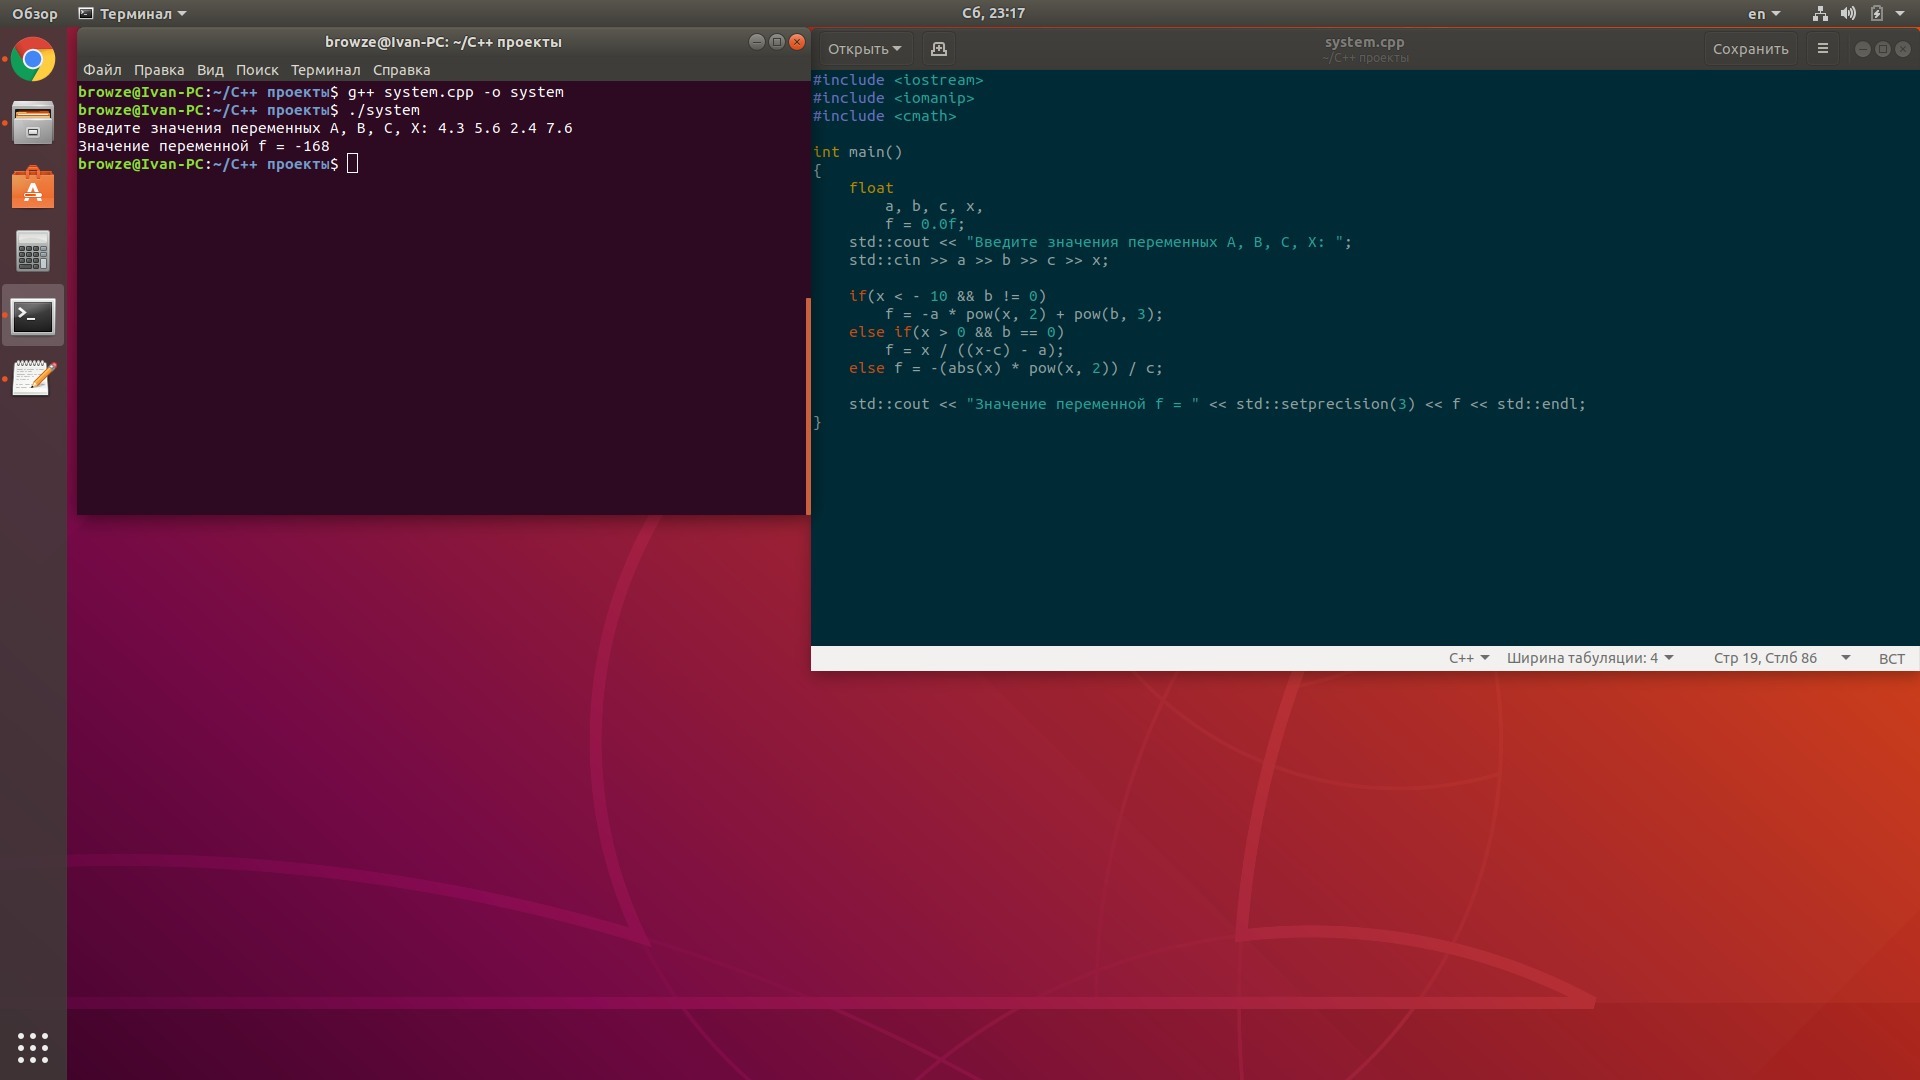Open the C++ language selector
Image resolution: width=1920 pixels, height=1080 pixels.
point(1468,658)
